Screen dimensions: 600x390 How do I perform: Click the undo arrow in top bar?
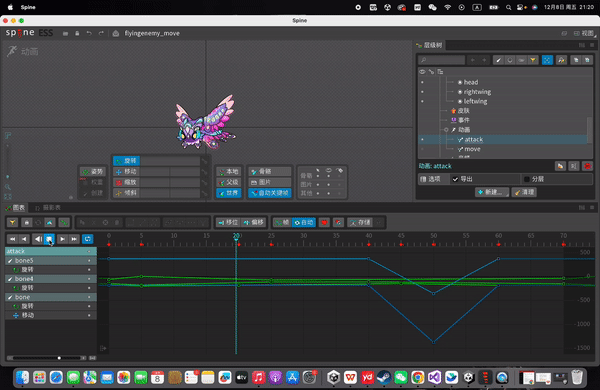[89, 34]
